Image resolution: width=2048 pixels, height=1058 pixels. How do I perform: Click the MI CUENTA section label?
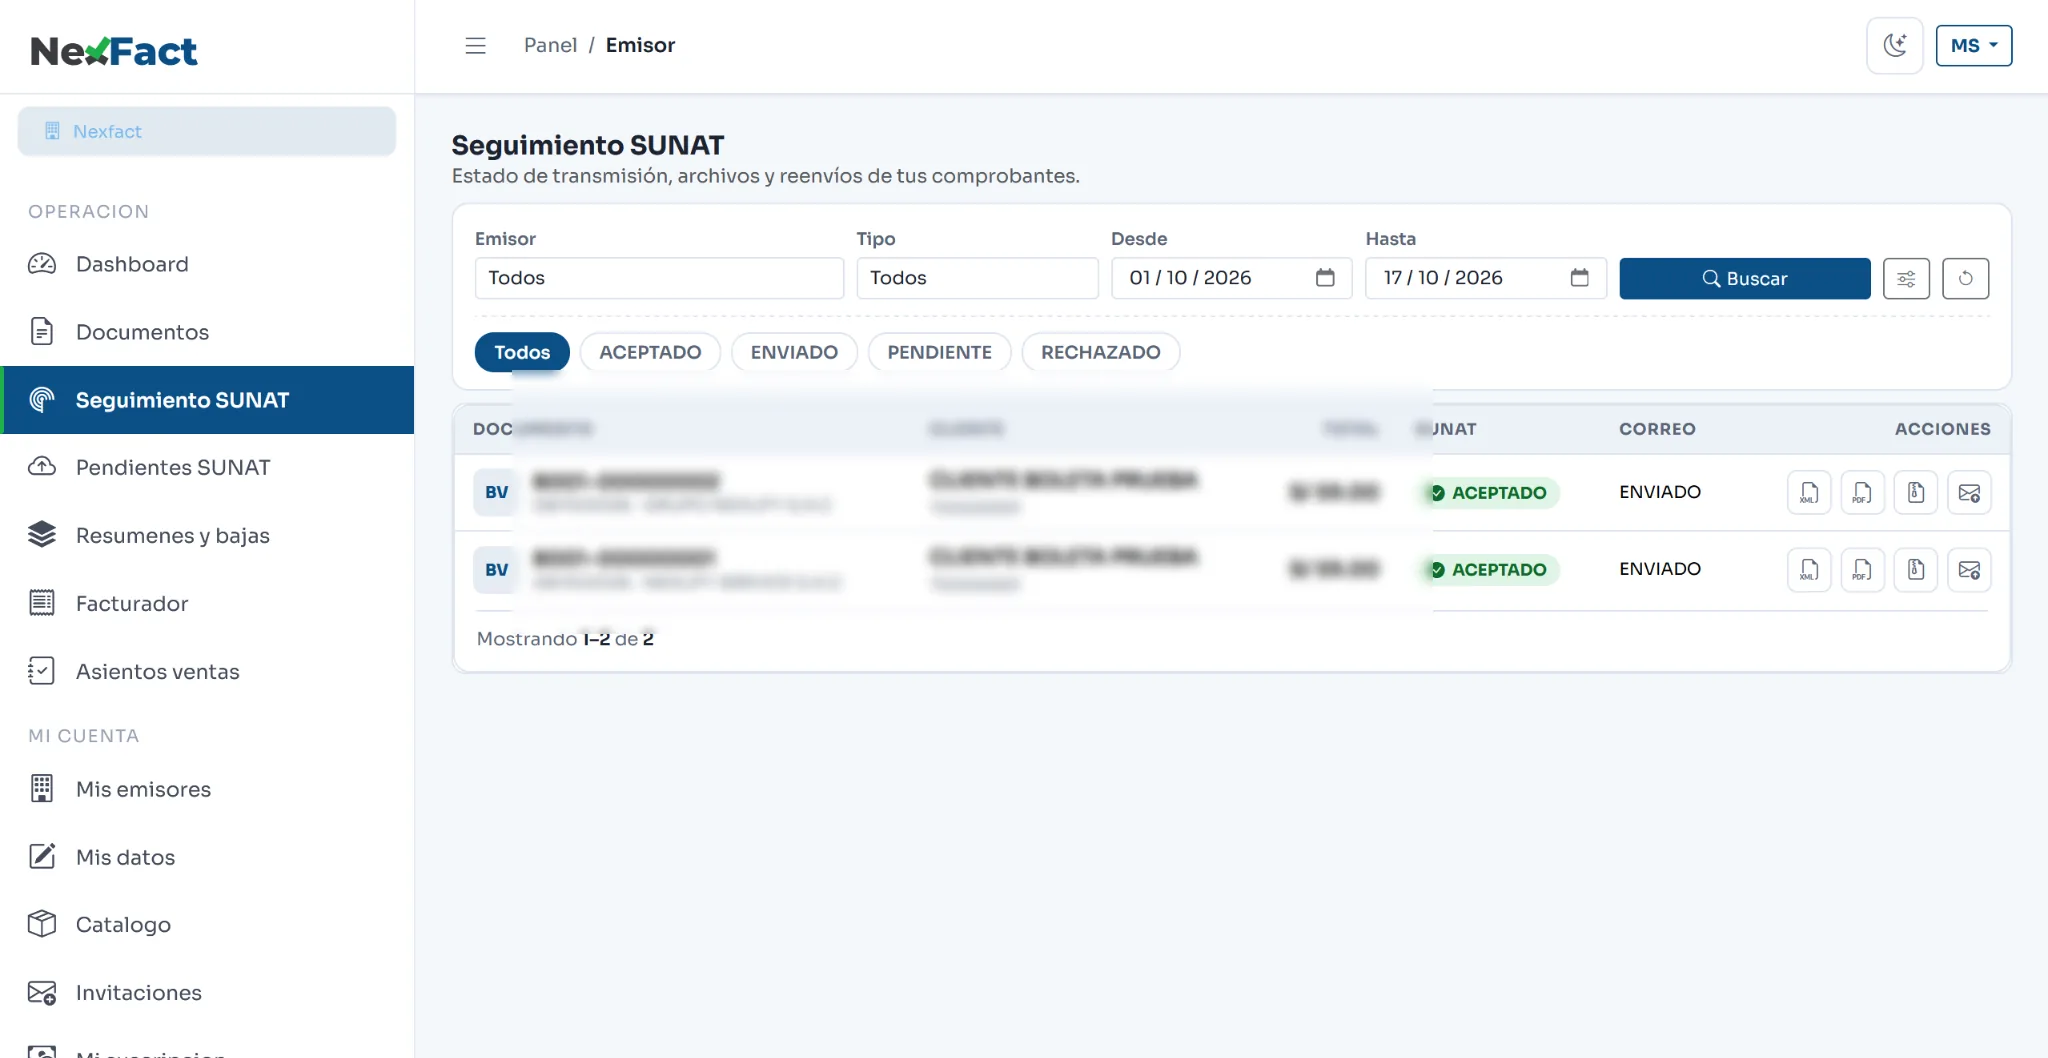[83, 736]
